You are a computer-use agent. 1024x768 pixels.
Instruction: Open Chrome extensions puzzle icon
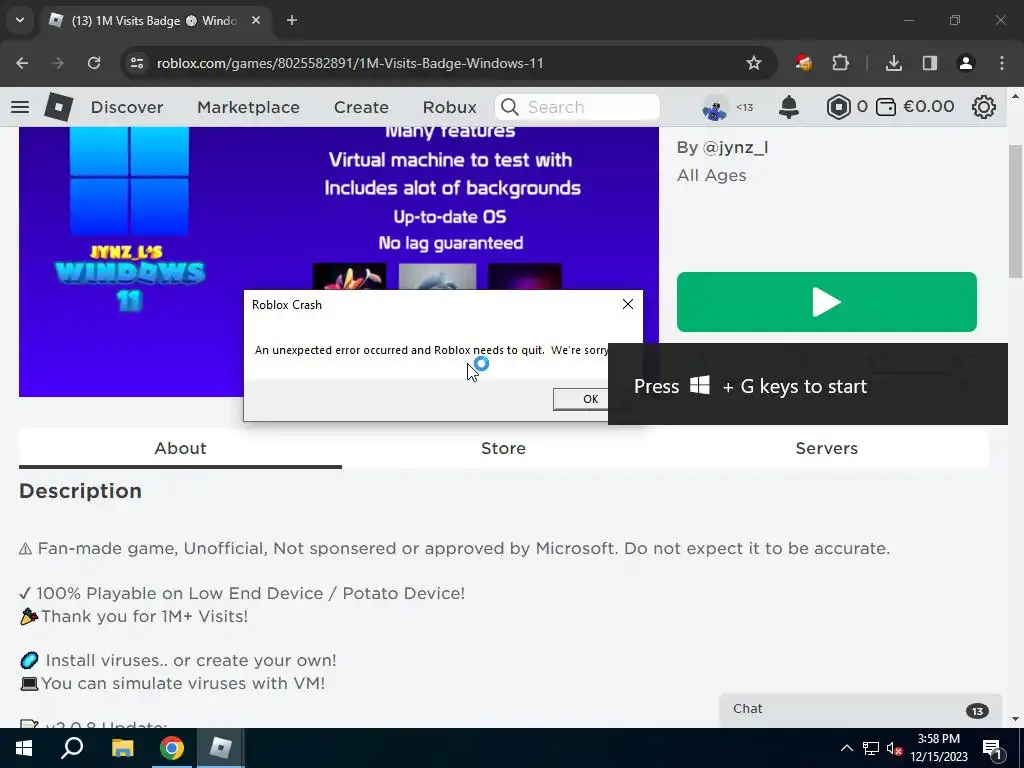tap(840, 63)
